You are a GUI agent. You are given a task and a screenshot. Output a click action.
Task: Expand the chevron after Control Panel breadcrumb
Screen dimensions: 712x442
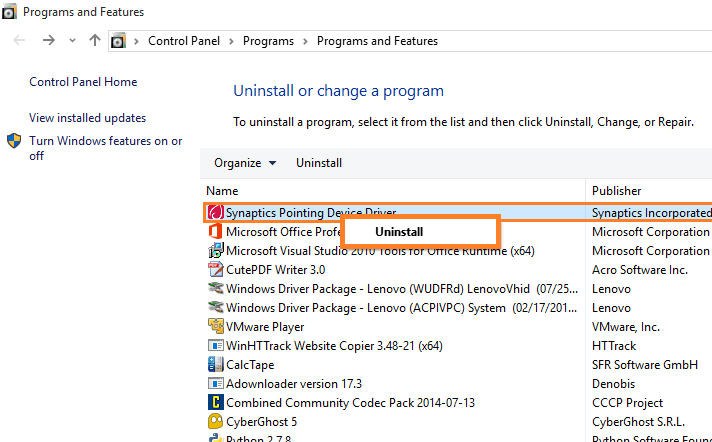(230, 41)
